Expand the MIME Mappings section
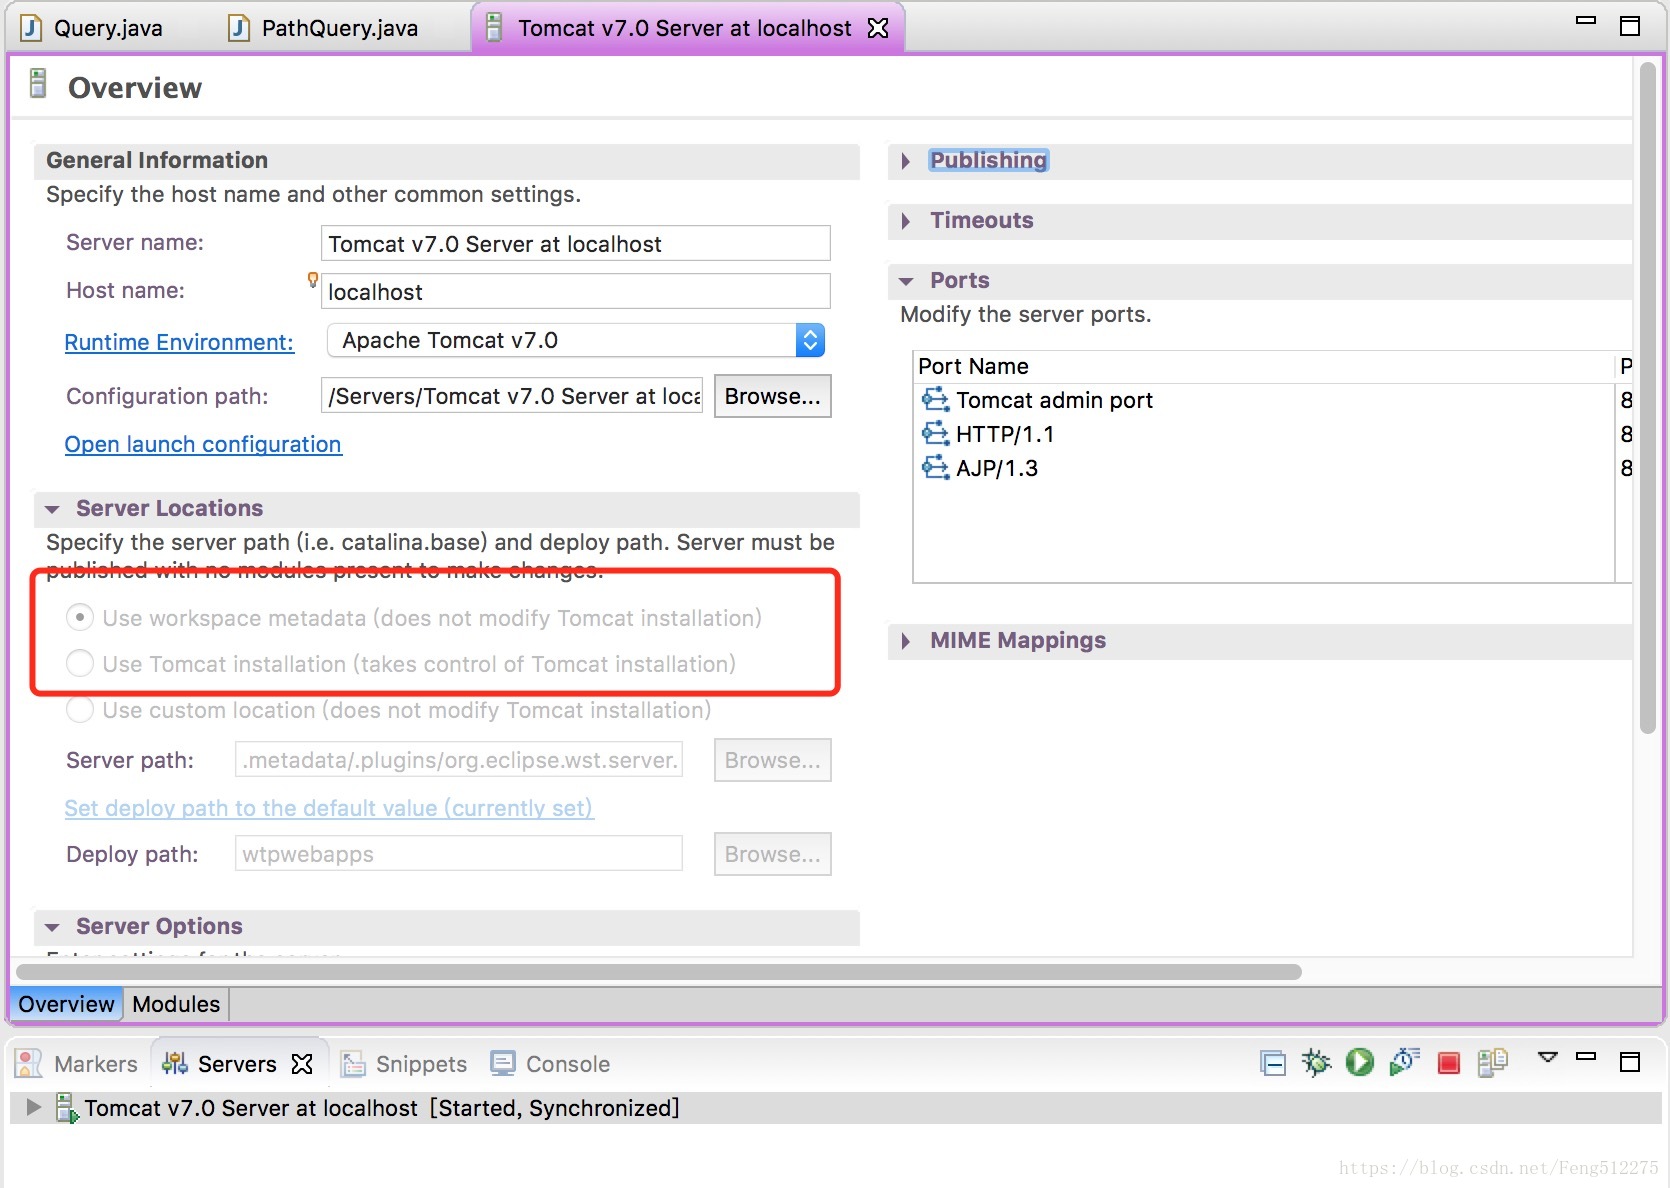This screenshot has width=1670, height=1188. [x=906, y=641]
